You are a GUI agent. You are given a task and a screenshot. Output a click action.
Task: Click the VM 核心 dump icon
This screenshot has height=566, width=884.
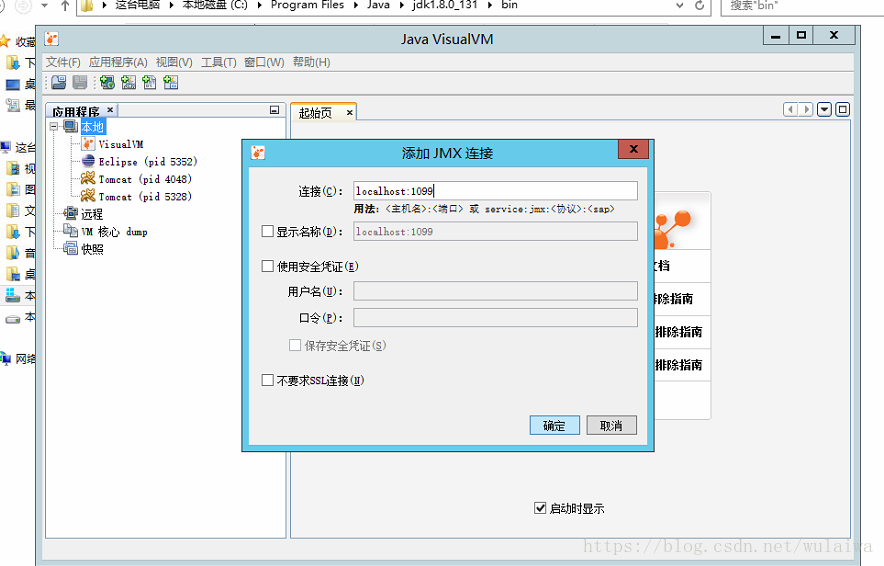70,231
